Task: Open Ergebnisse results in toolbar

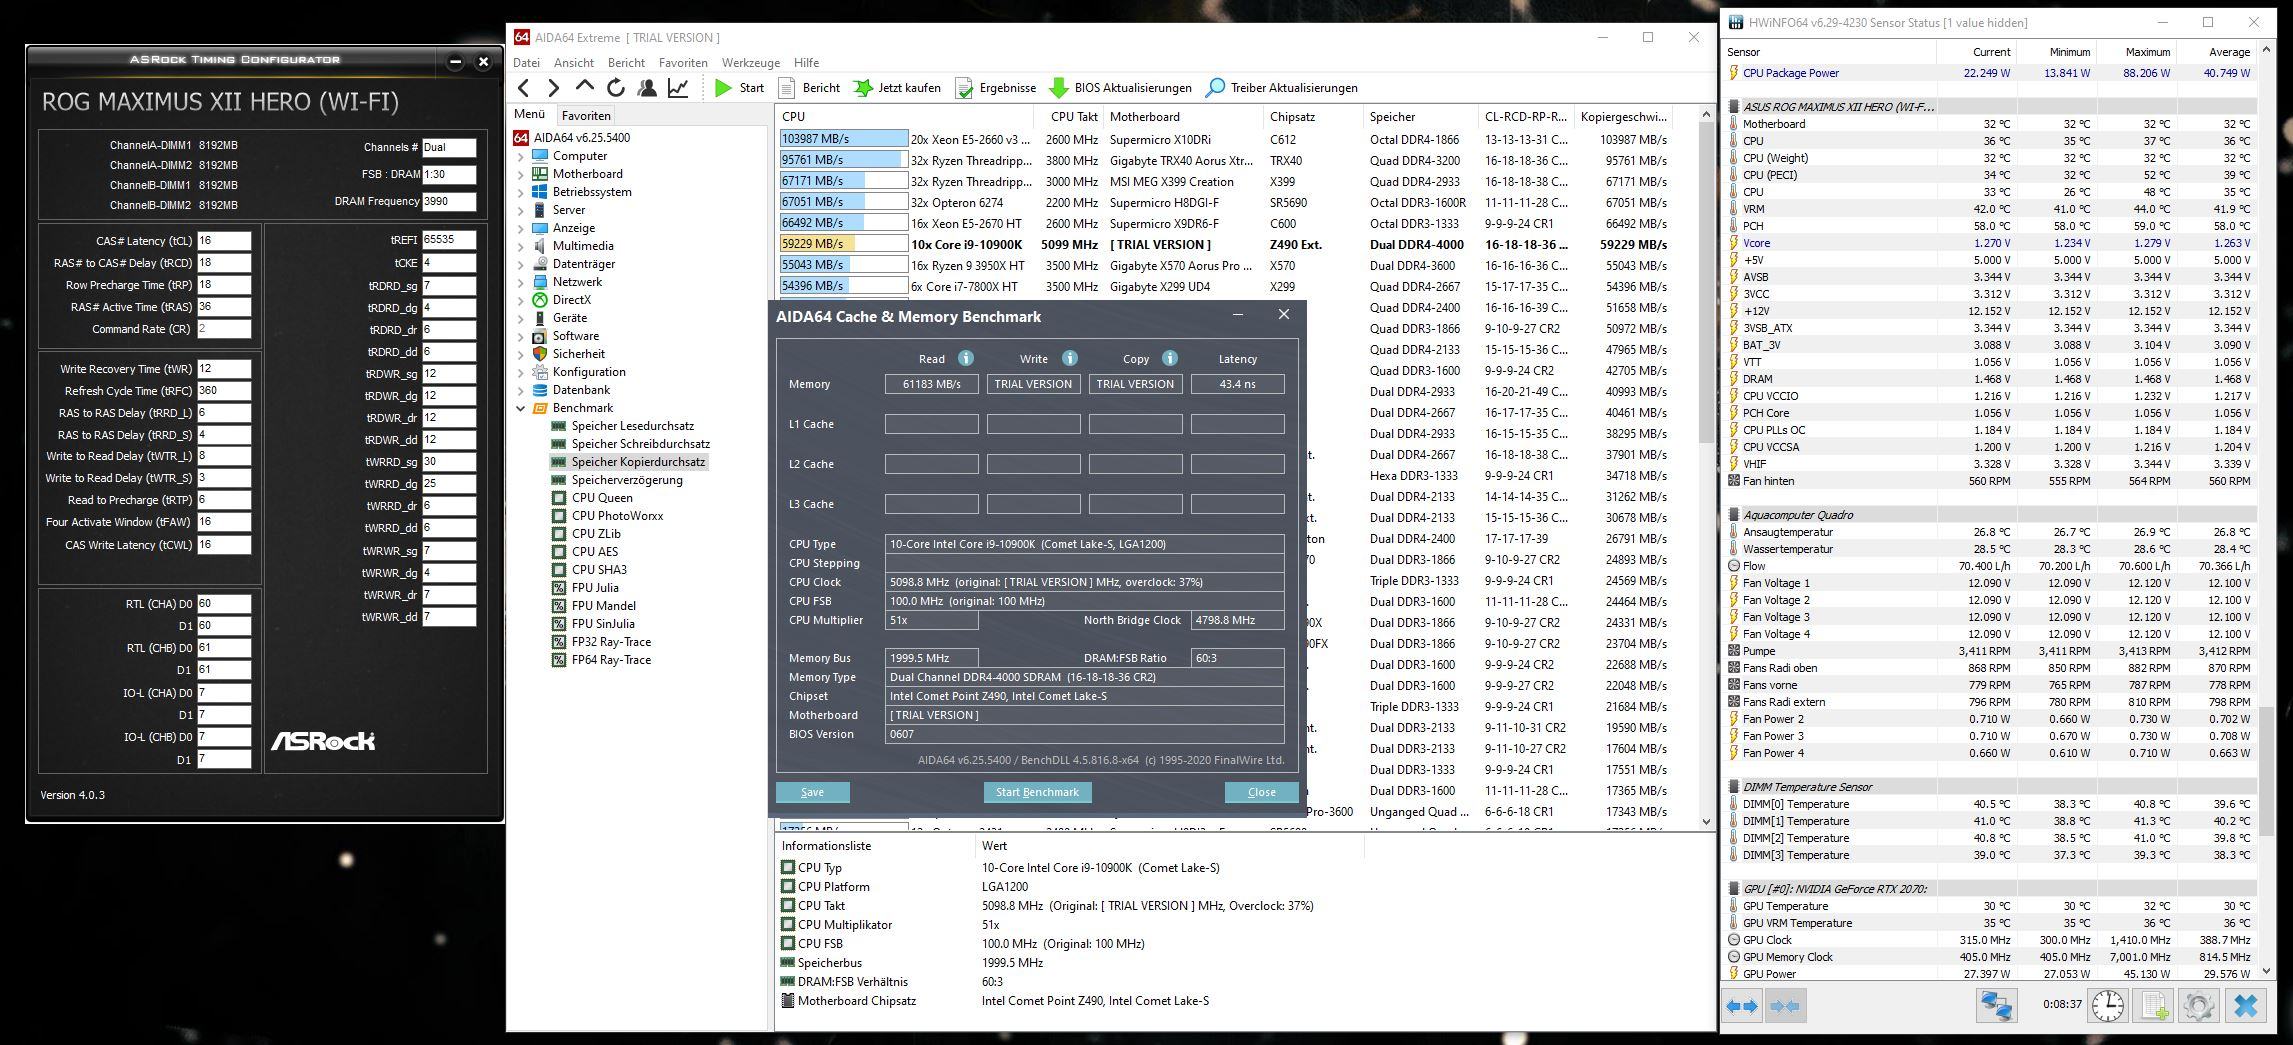Action: click(x=995, y=88)
